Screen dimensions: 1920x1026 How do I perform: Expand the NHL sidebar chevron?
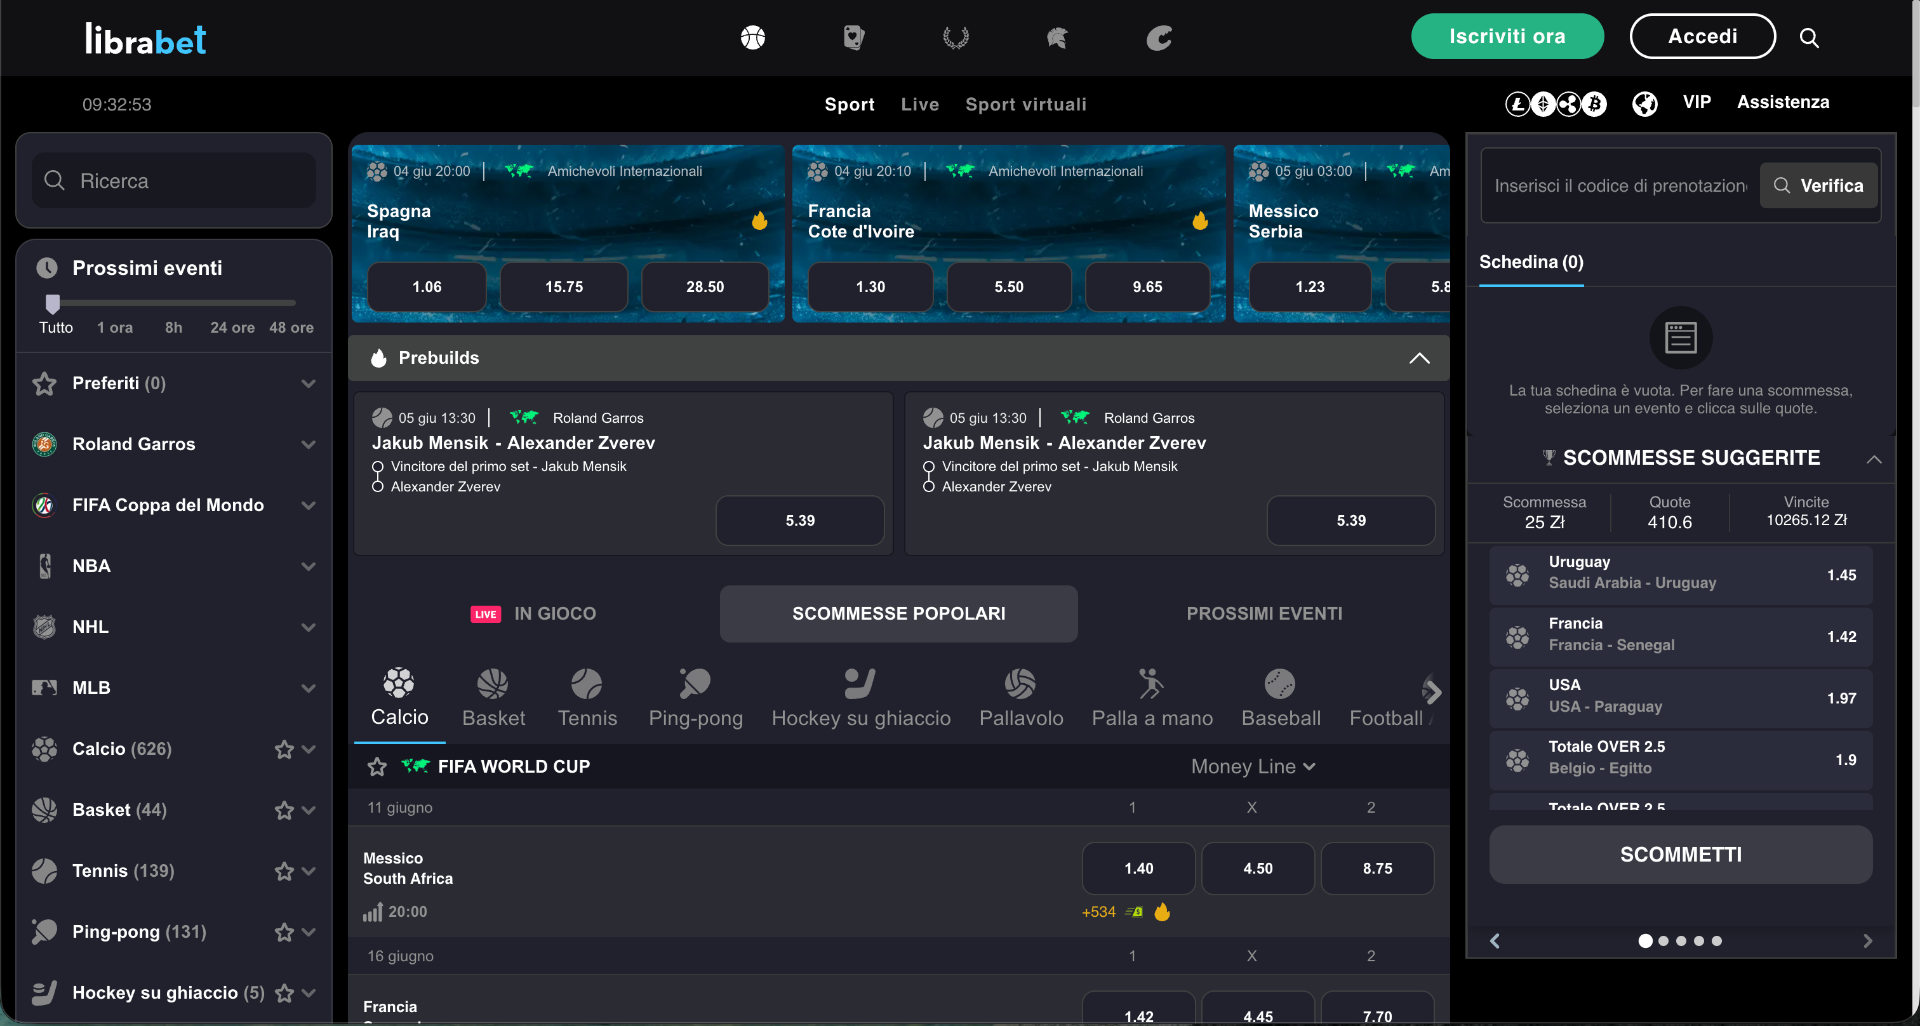pos(308,628)
